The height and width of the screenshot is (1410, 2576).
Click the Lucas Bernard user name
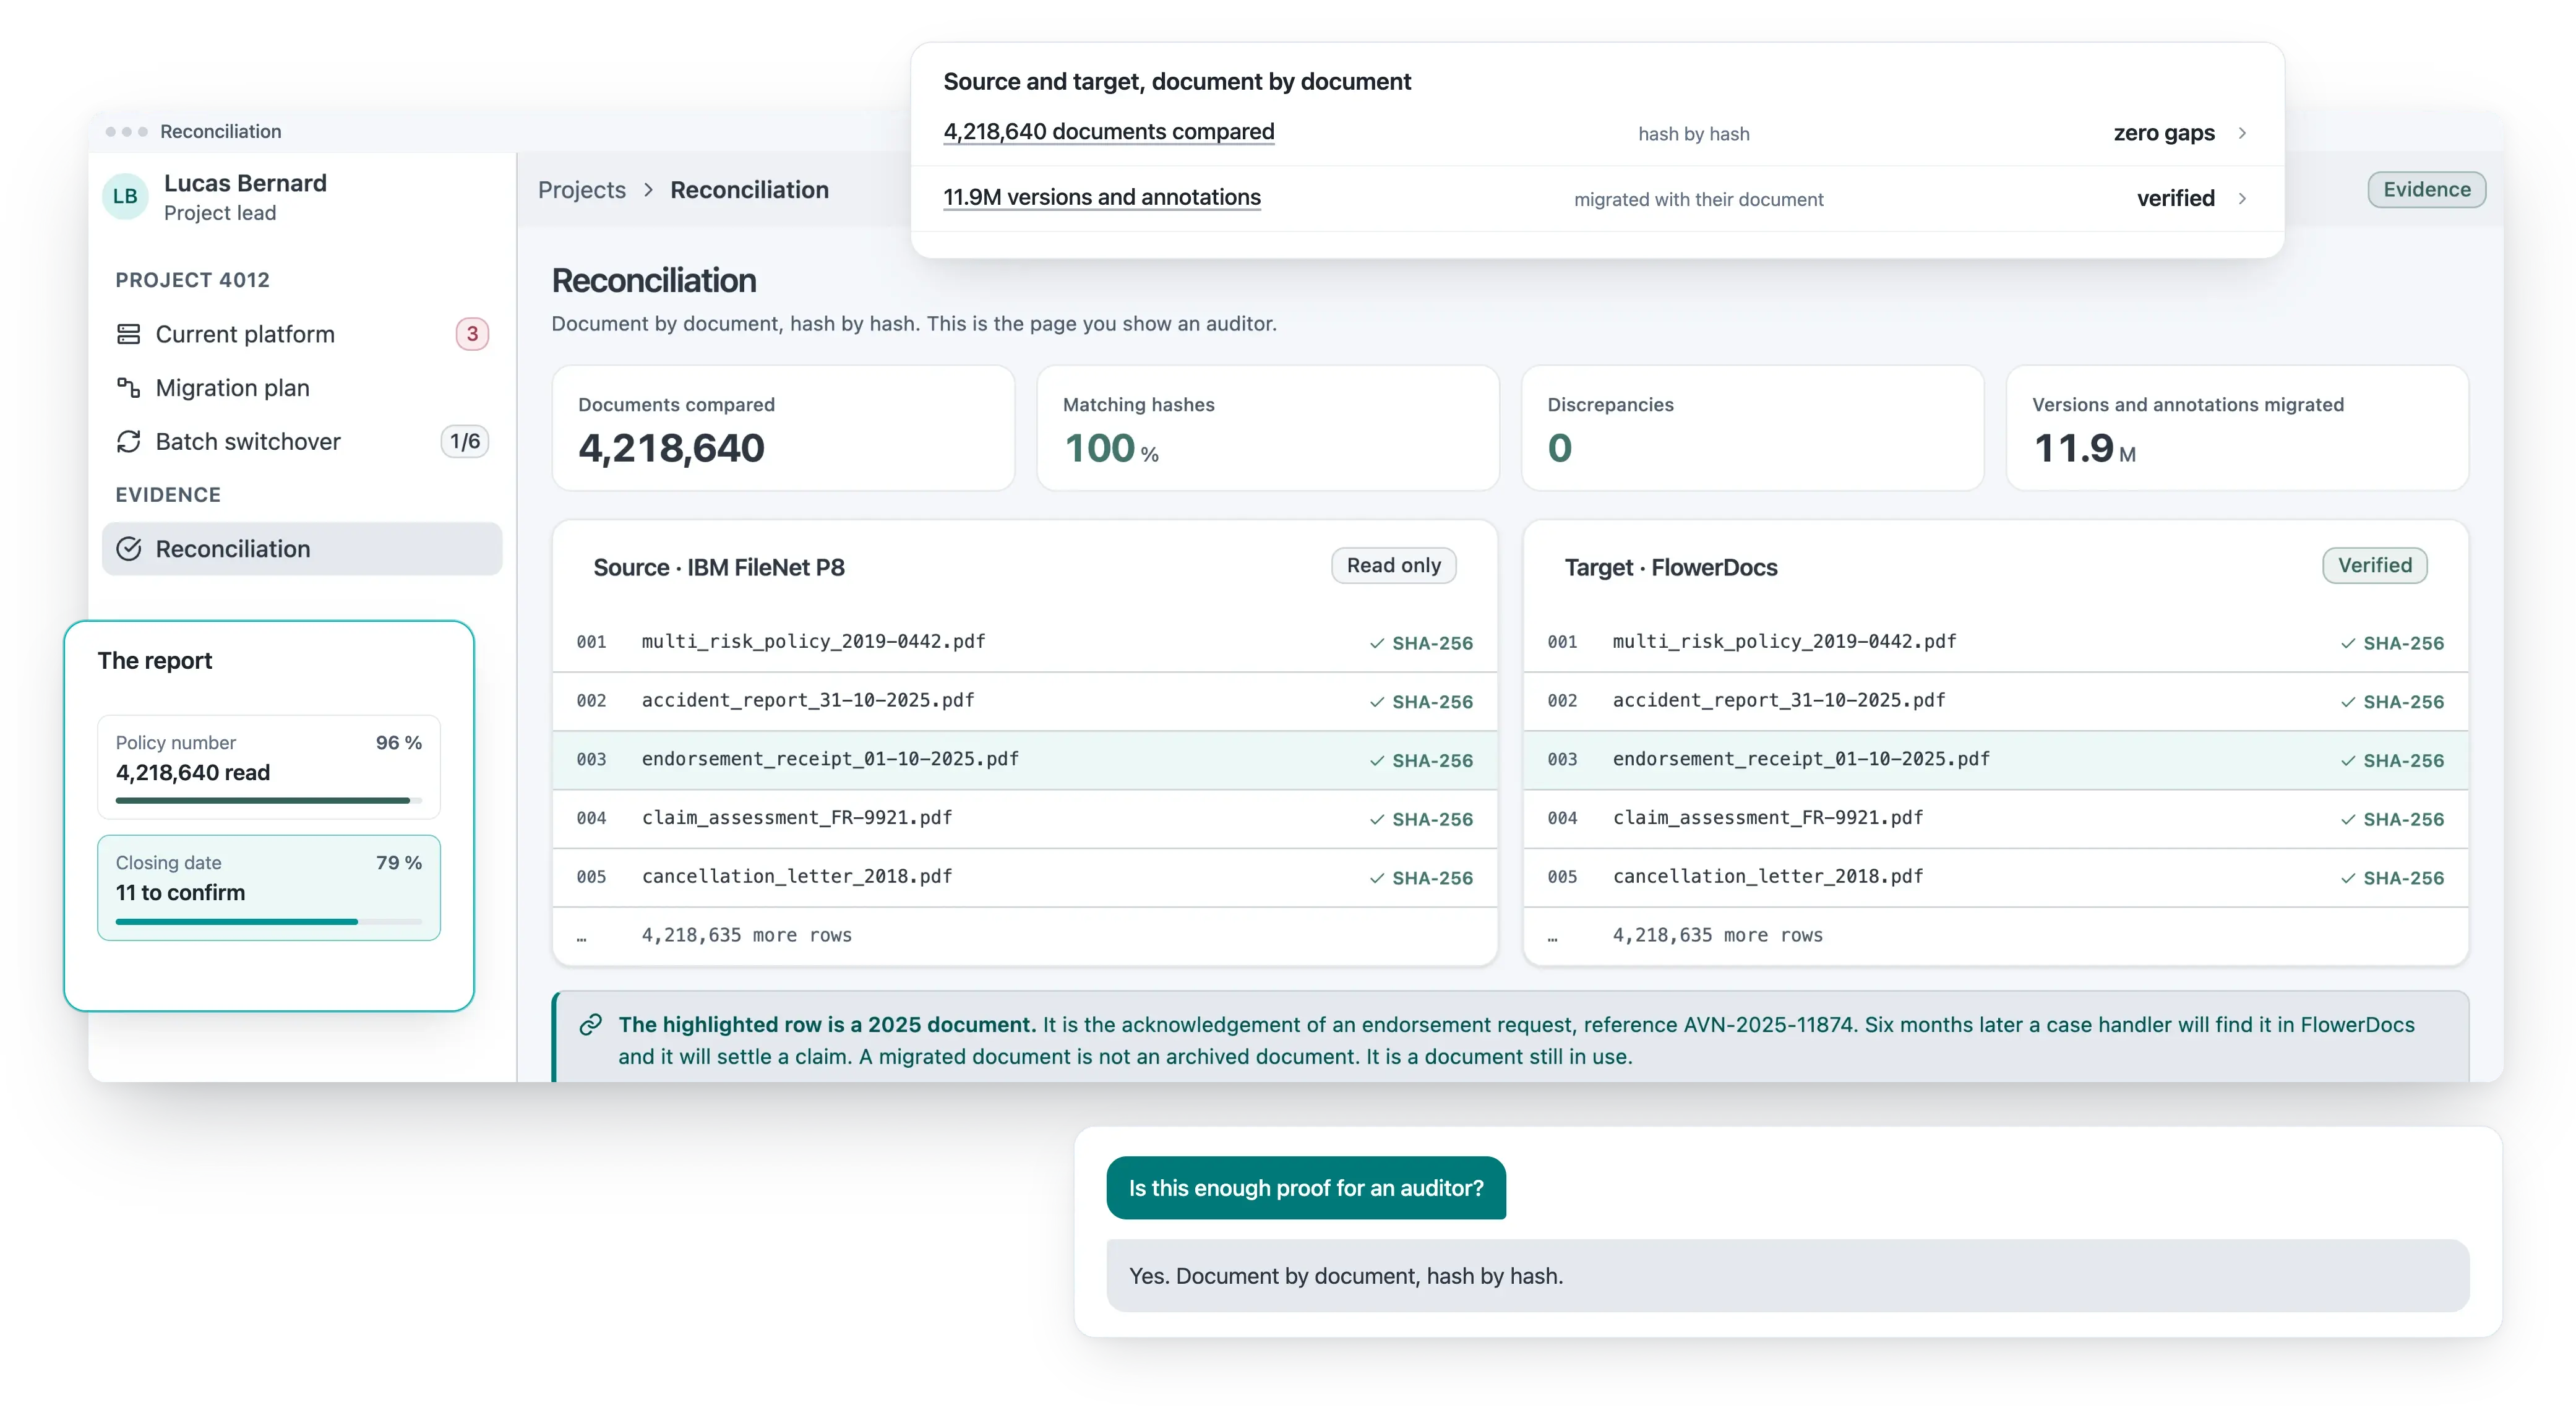245,183
